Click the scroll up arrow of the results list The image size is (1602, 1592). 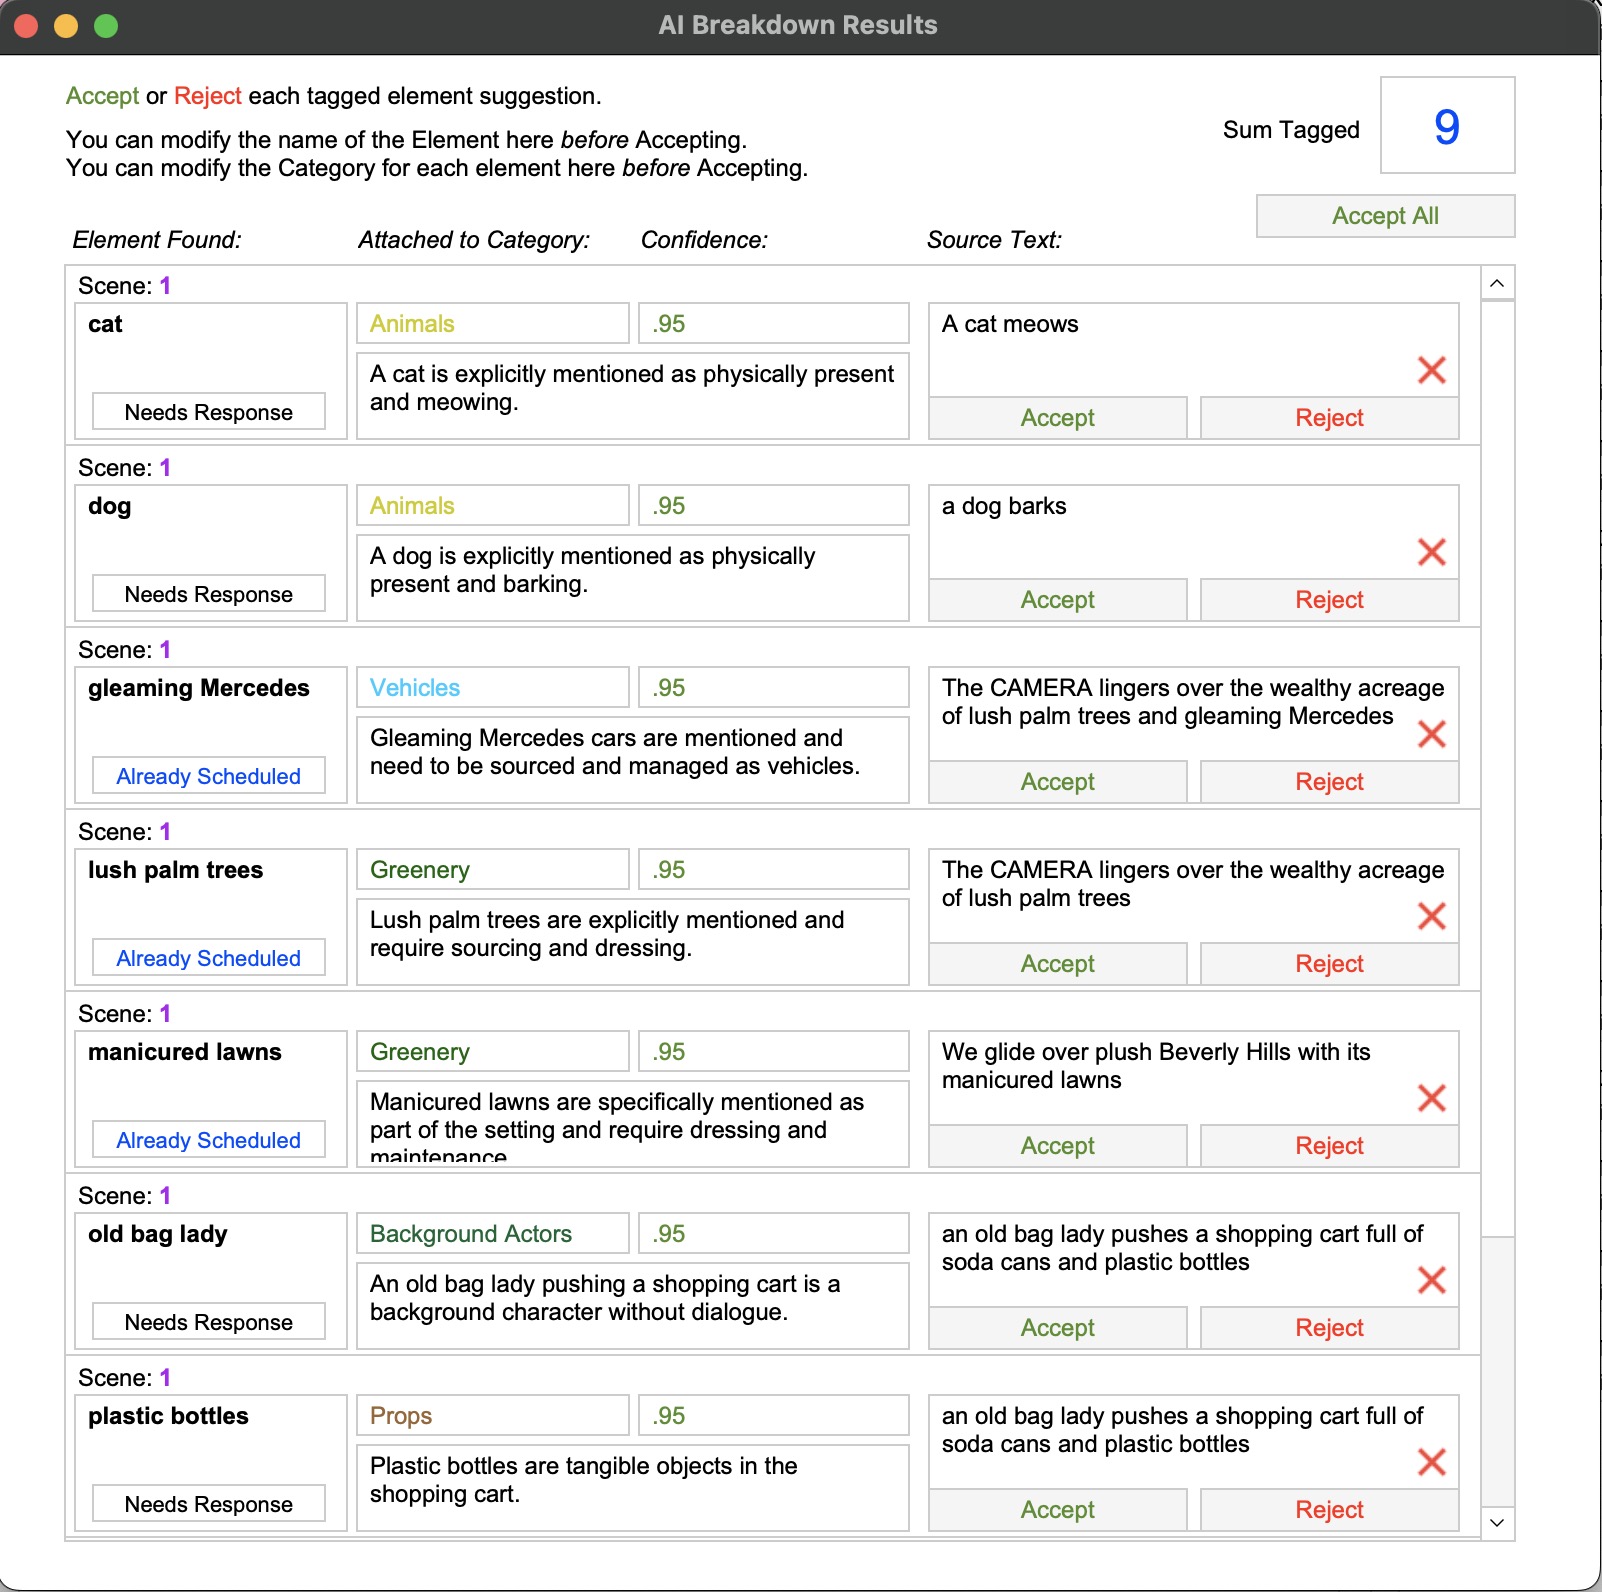[1497, 283]
